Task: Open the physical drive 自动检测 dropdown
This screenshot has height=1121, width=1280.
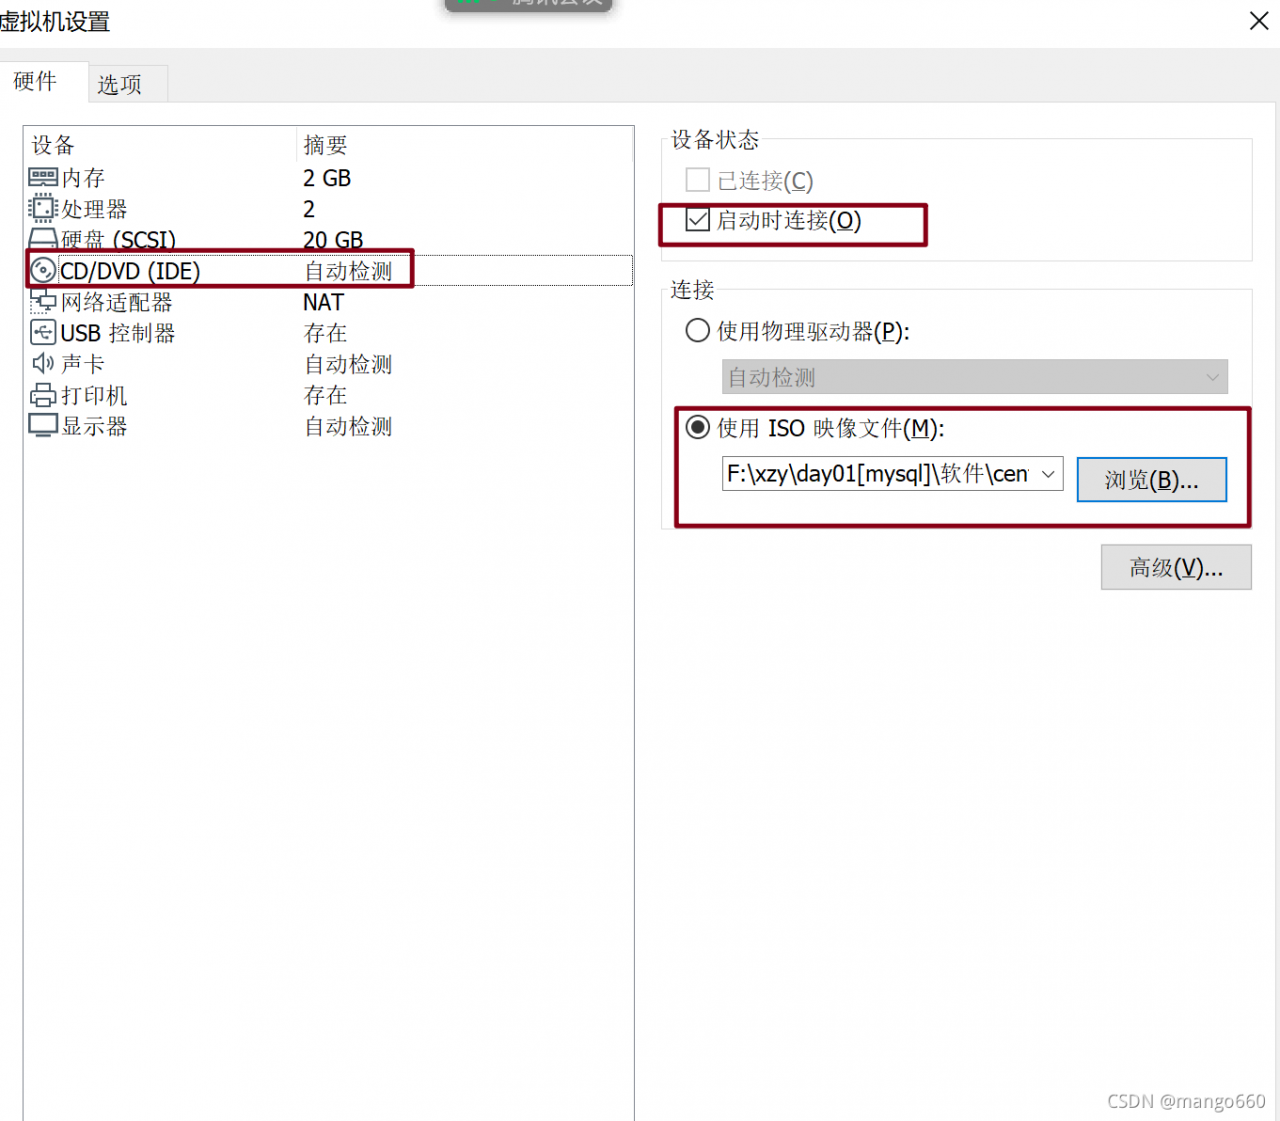Action: click(974, 377)
